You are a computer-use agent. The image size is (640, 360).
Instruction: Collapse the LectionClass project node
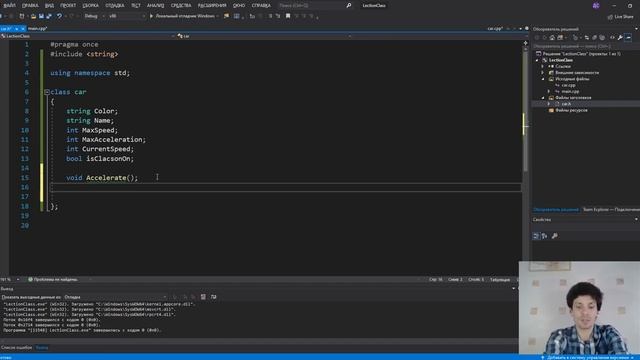[x=537, y=60]
